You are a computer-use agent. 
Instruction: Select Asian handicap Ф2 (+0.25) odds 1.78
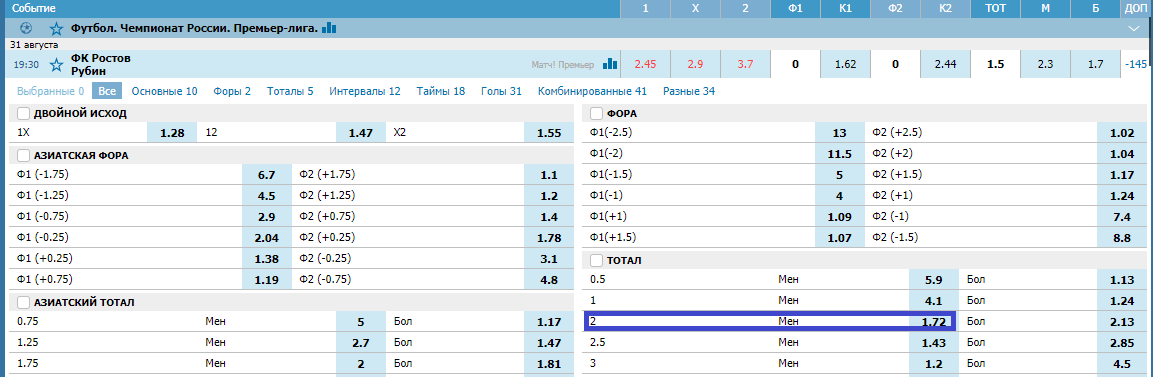[x=549, y=237]
